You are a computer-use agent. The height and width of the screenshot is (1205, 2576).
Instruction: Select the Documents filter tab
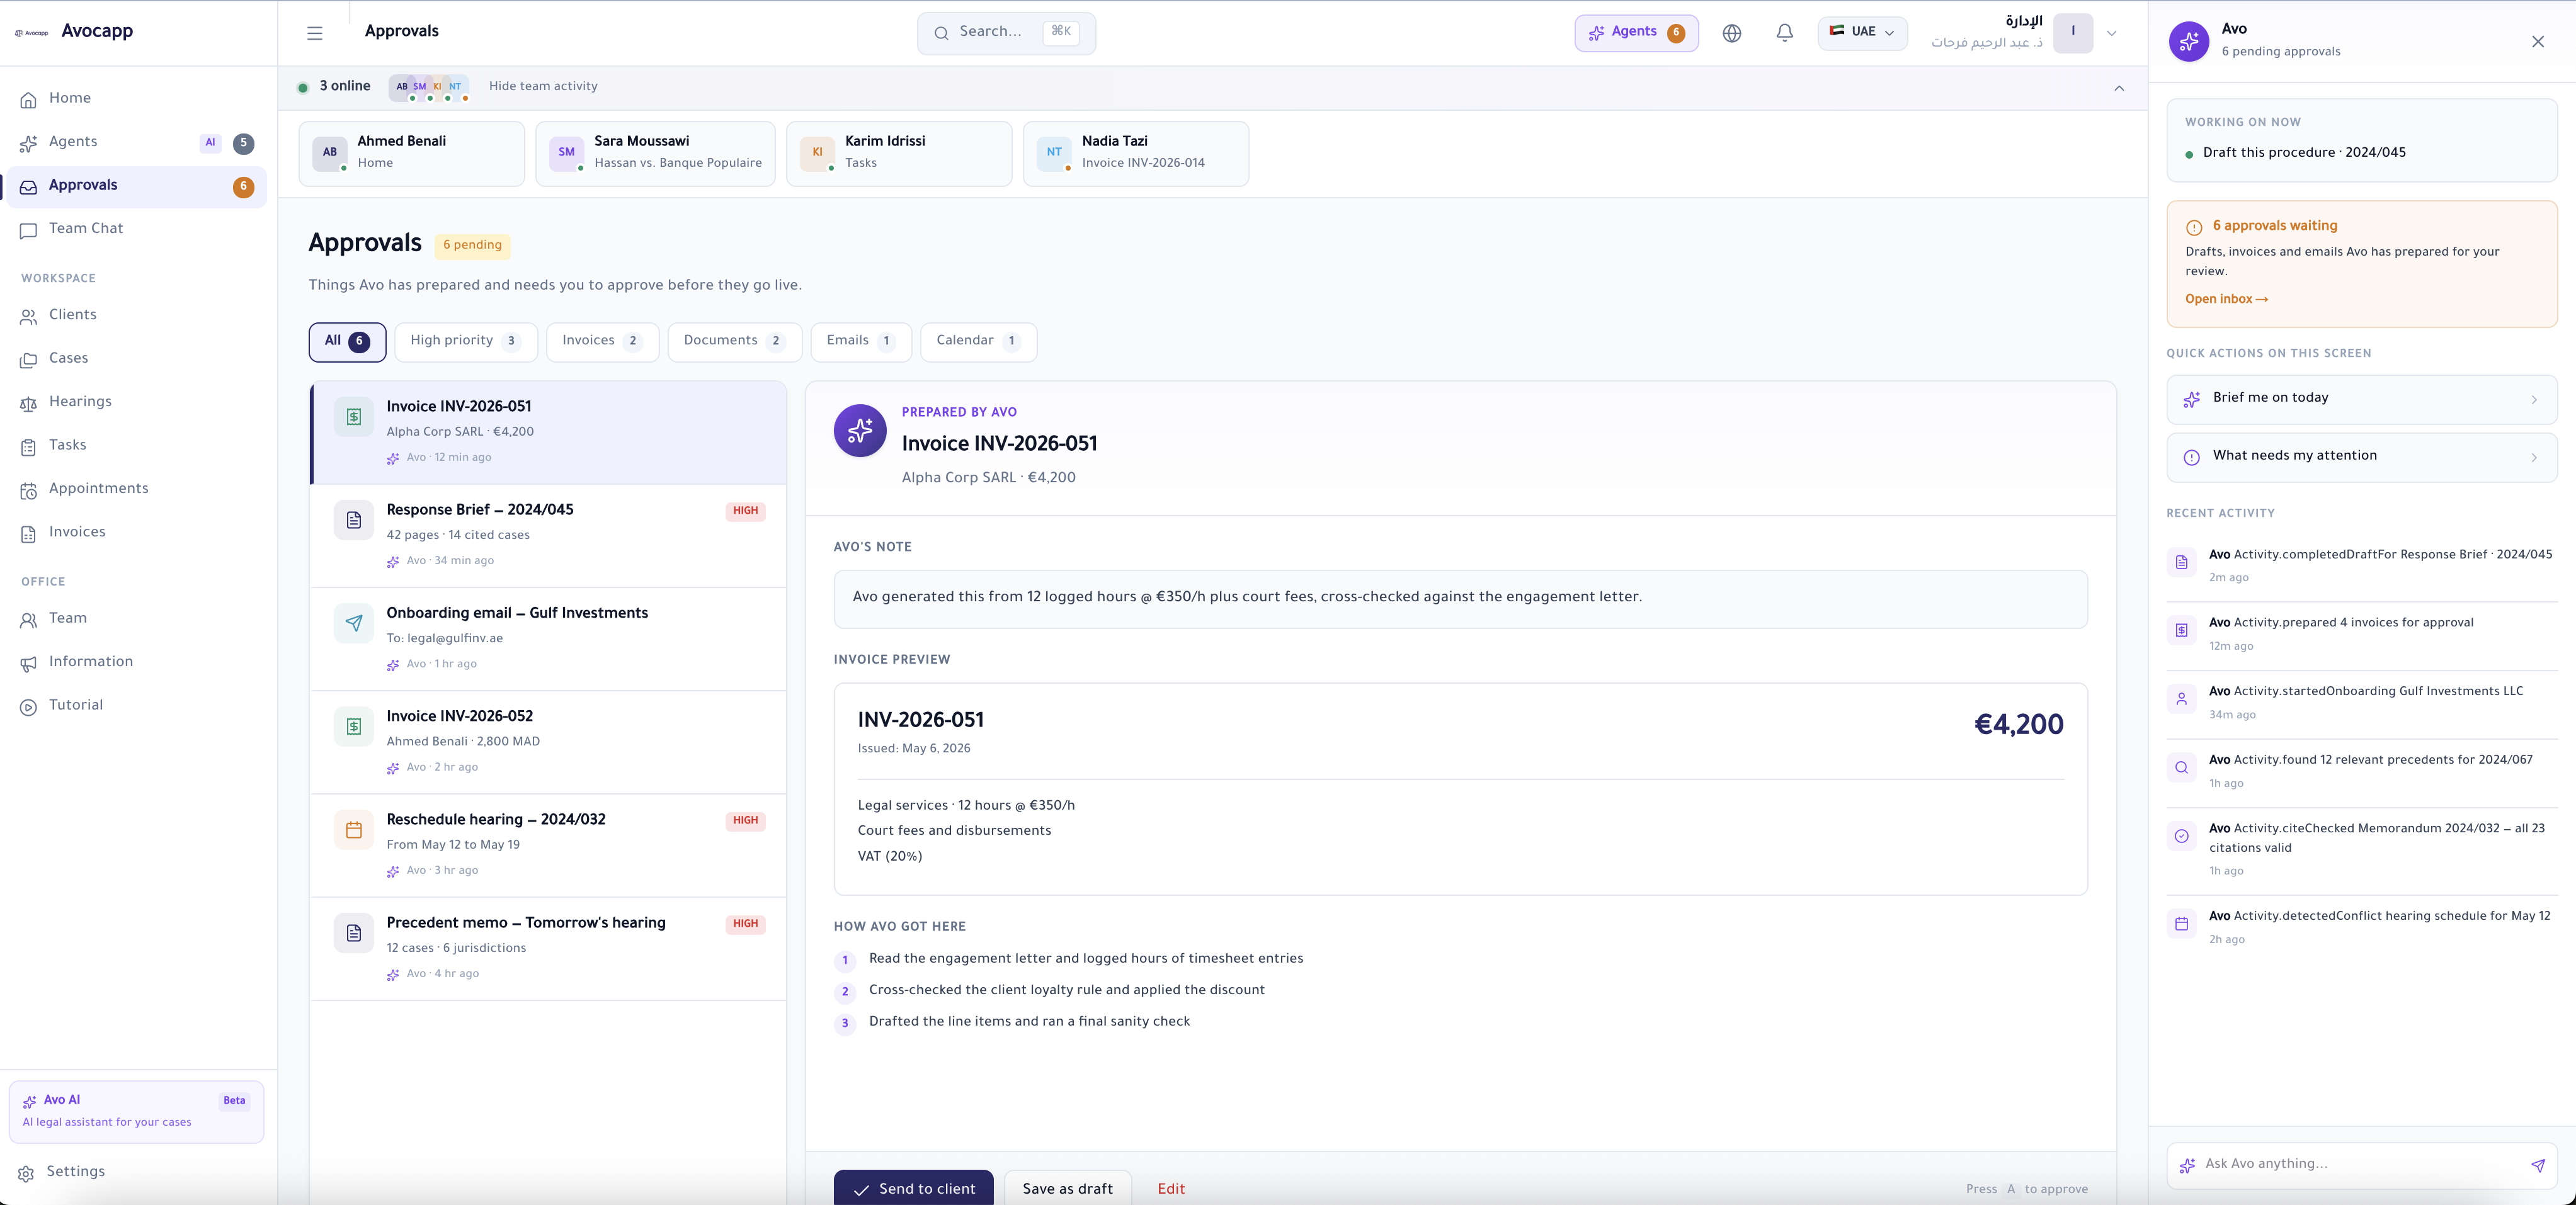click(735, 342)
